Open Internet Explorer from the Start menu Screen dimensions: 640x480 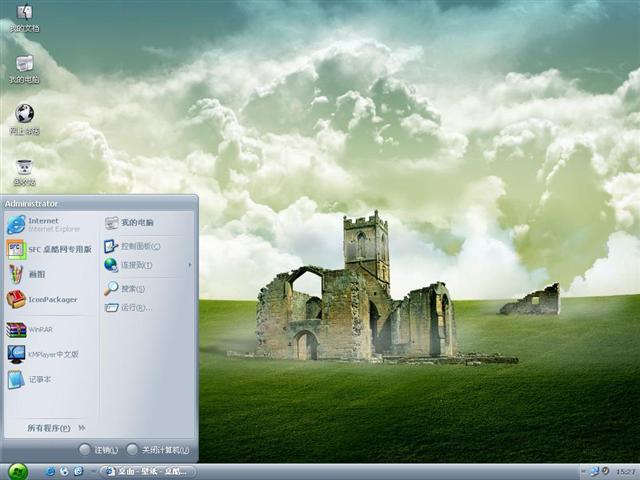[45, 224]
